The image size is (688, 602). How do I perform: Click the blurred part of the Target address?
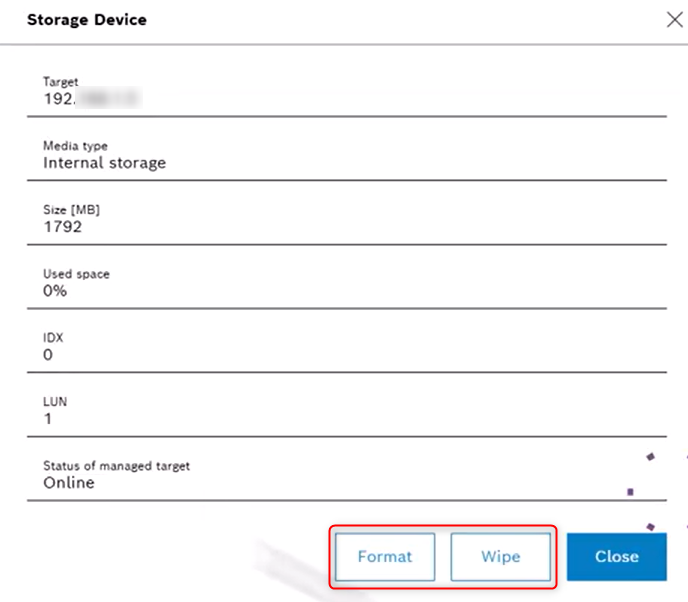pos(108,98)
